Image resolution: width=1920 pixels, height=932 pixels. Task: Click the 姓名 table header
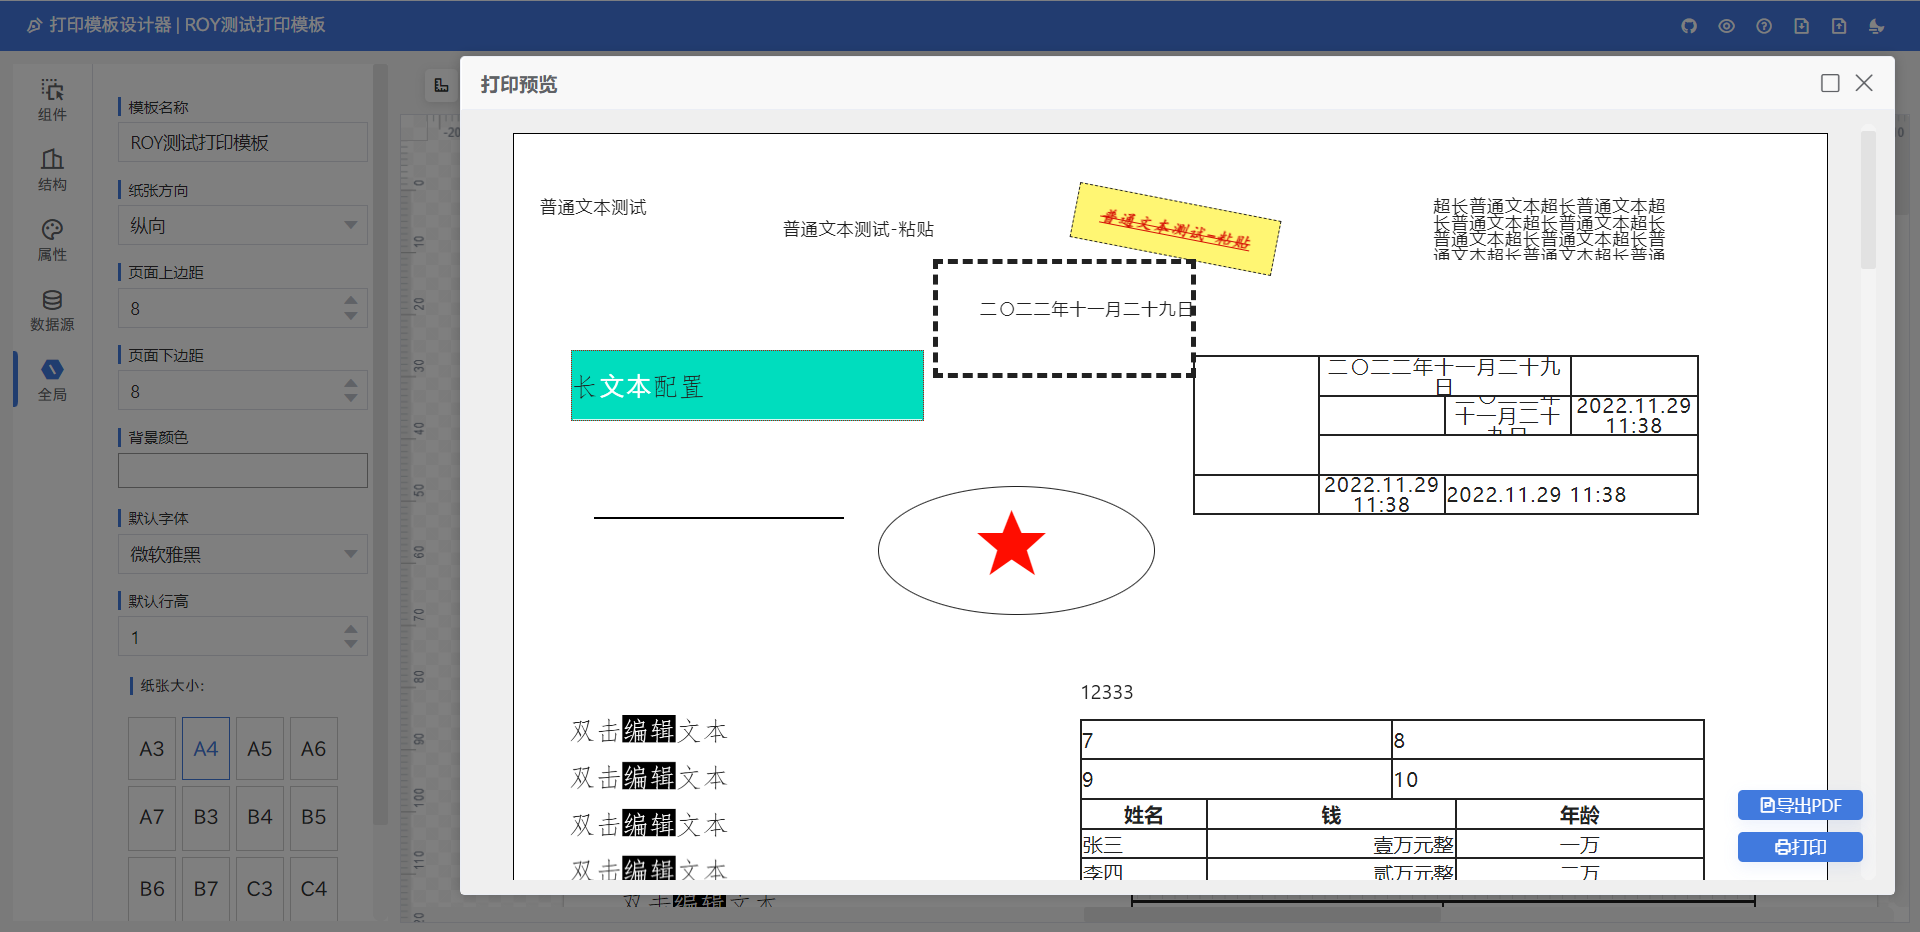[1144, 815]
